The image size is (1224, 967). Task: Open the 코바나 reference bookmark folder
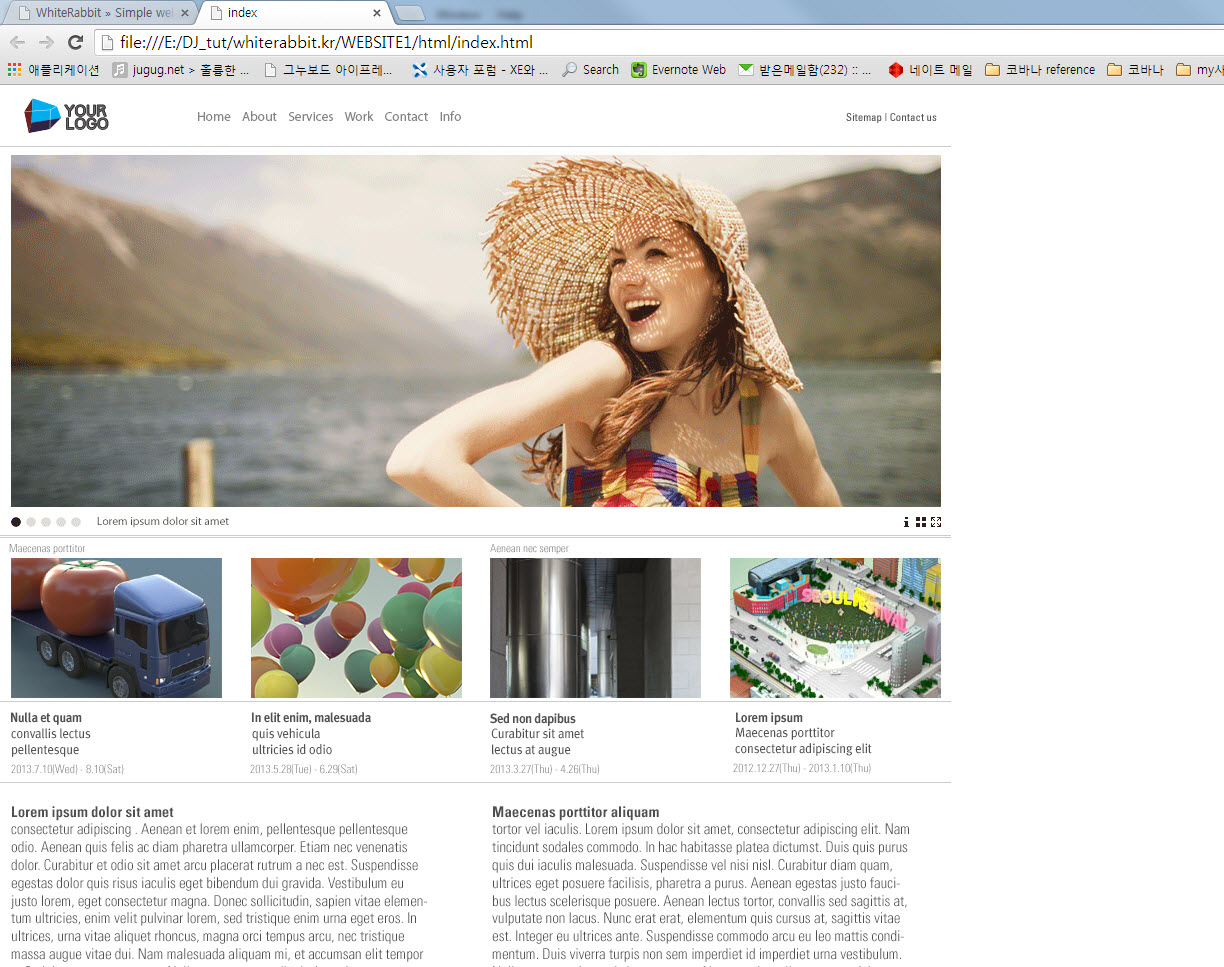(1040, 70)
